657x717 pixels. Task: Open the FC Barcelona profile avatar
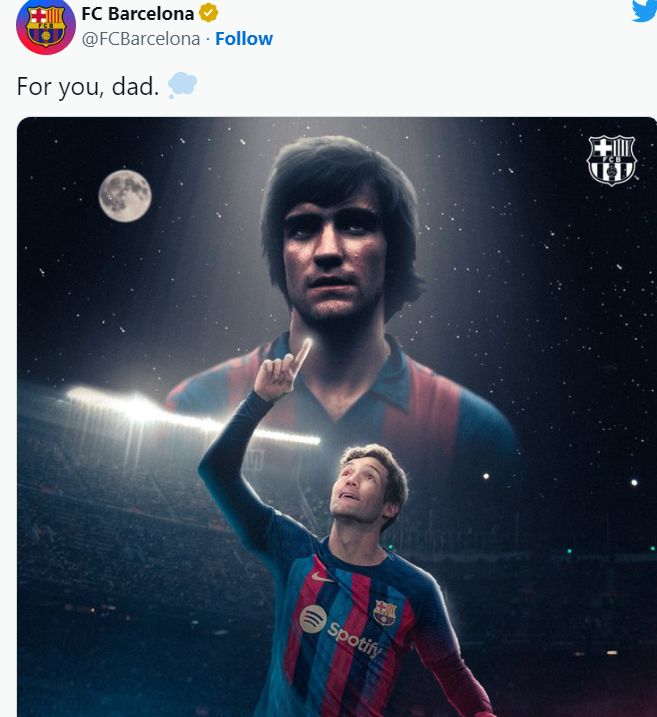[x=46, y=26]
